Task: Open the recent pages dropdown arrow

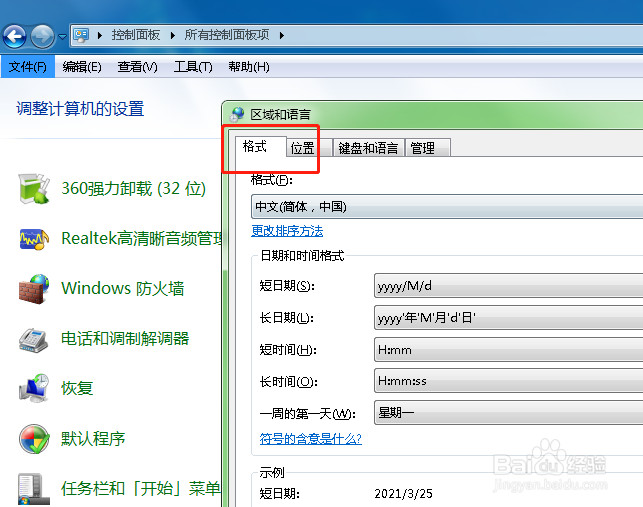Action: point(62,37)
